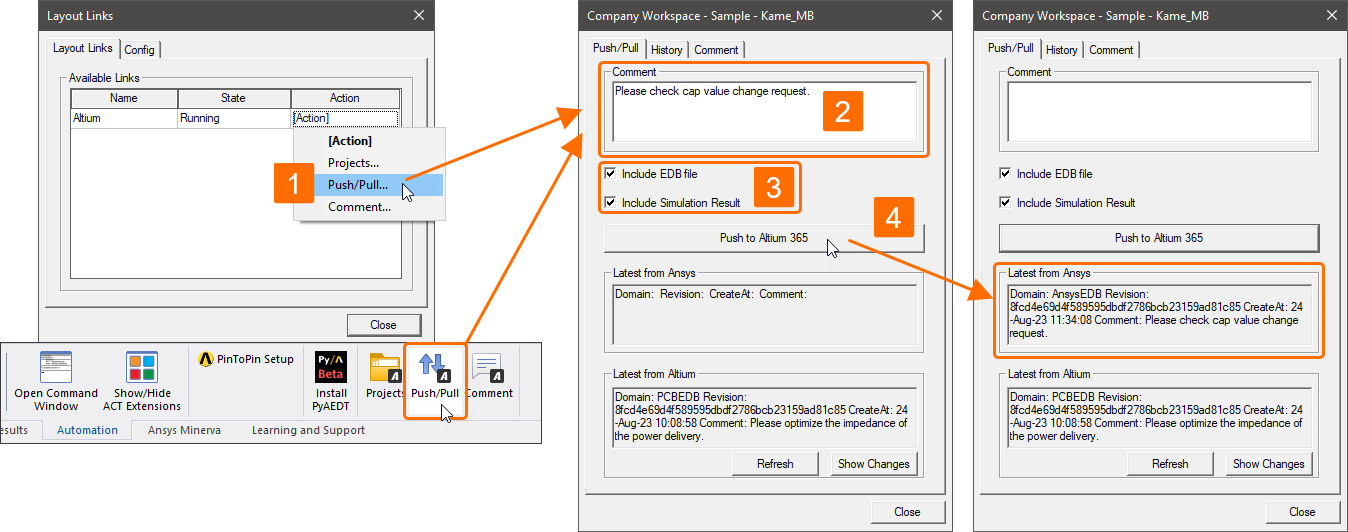Click State column header in Available Links

point(234,98)
